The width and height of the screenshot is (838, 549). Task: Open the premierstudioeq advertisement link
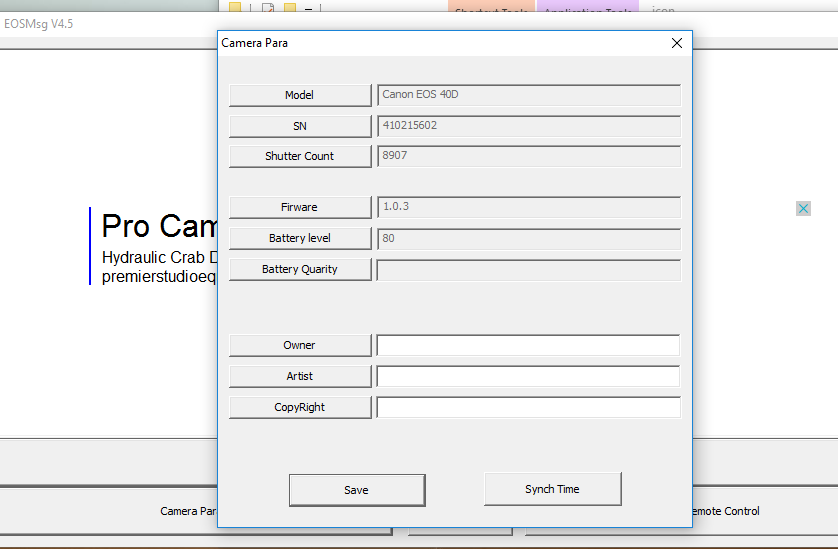click(x=159, y=277)
